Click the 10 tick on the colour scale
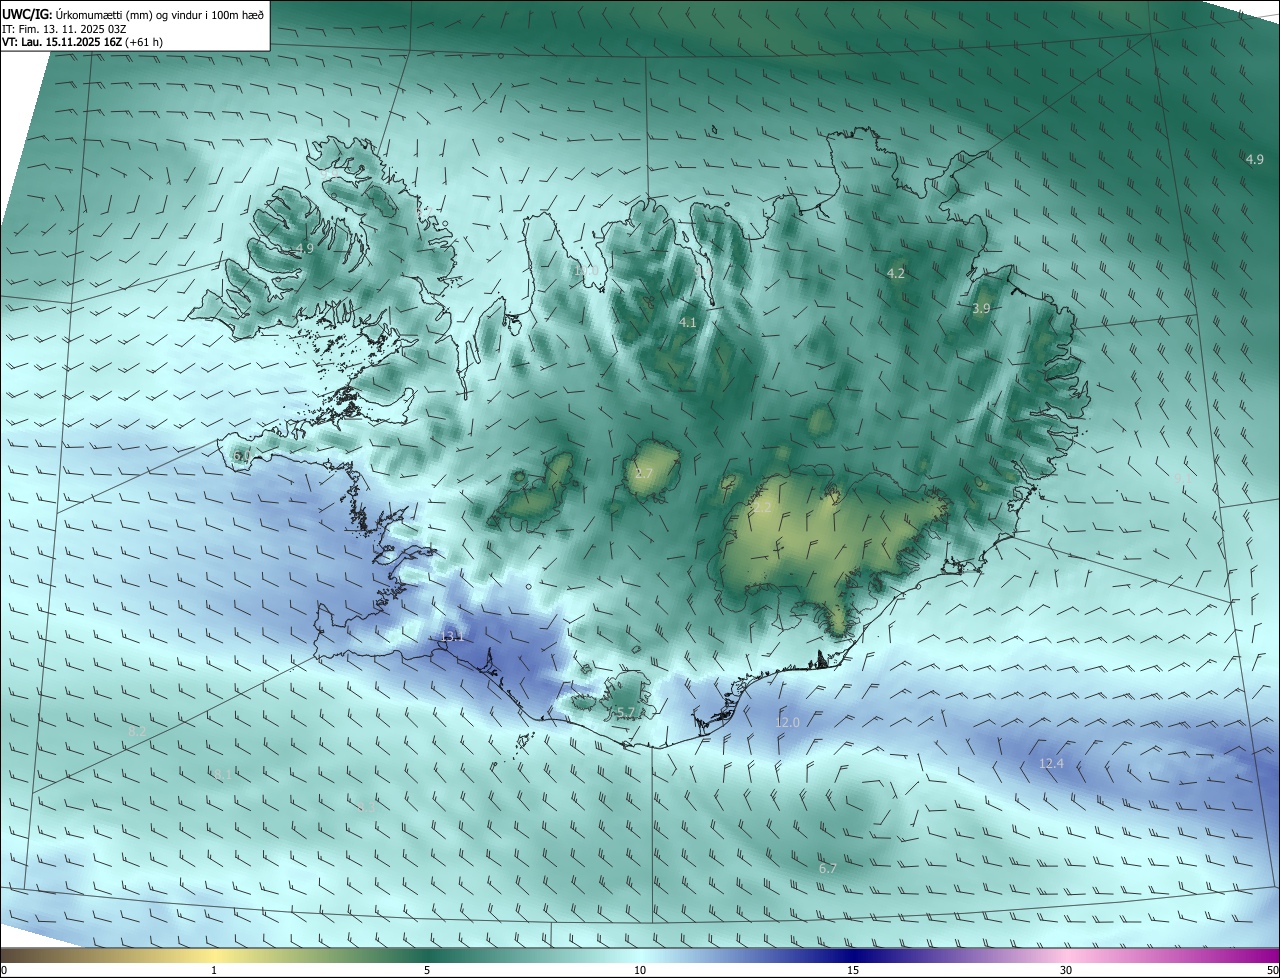The width and height of the screenshot is (1280, 978). coord(640,970)
